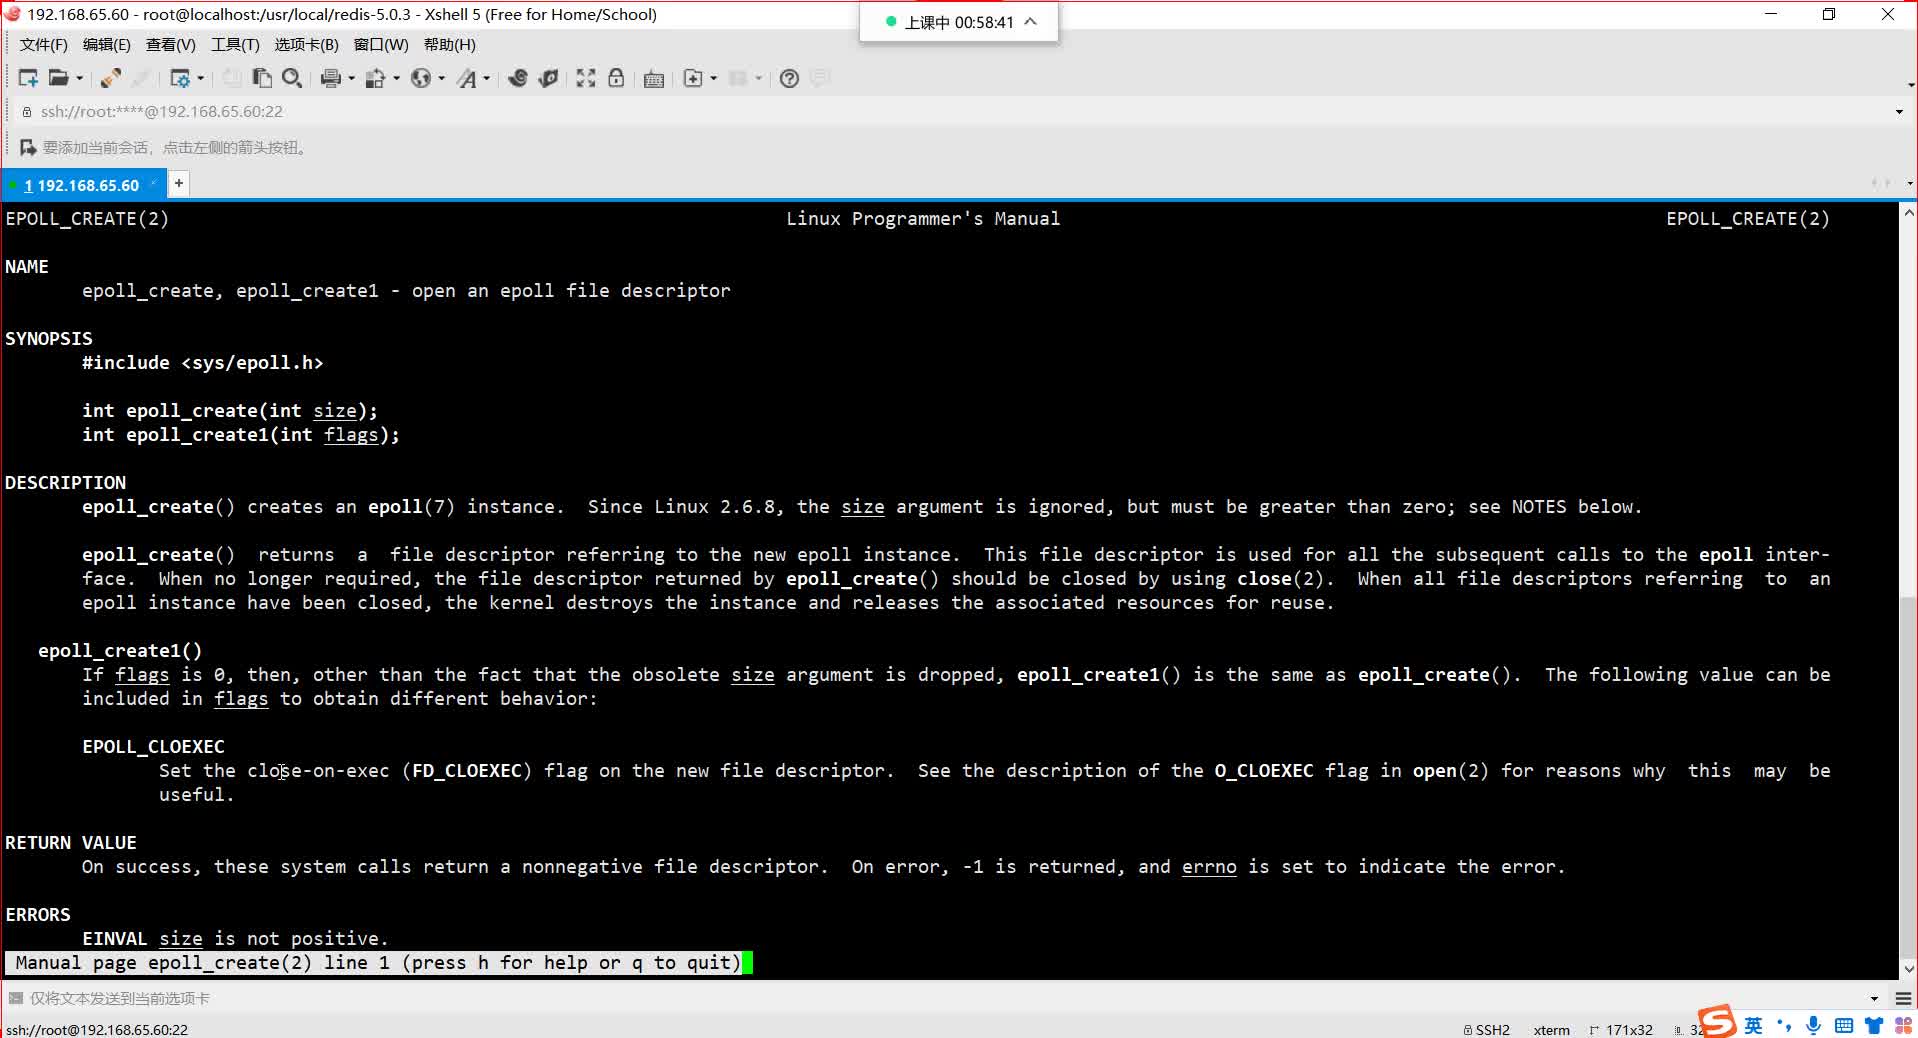Click the SSH2 status bar entry
Image resolution: width=1918 pixels, height=1038 pixels.
1487,1029
